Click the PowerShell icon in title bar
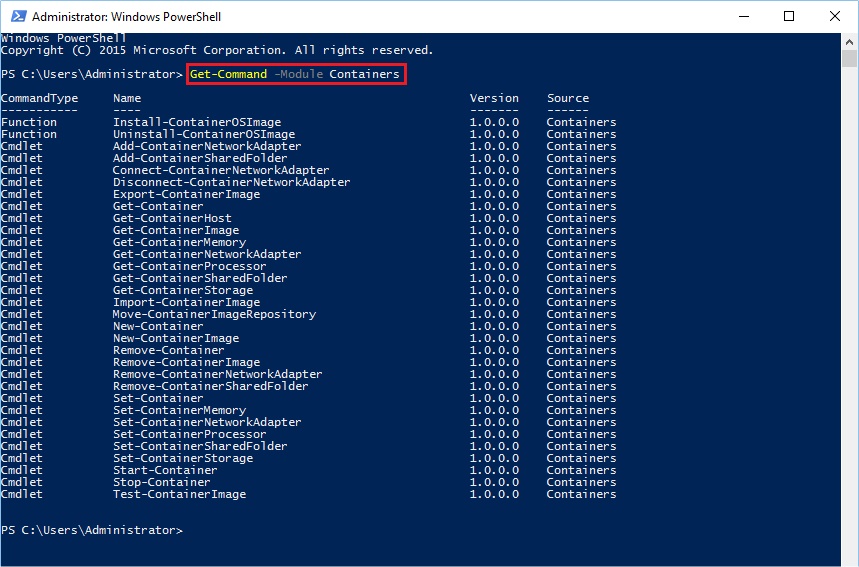Screen dimensions: 859x567 tap(19, 16)
